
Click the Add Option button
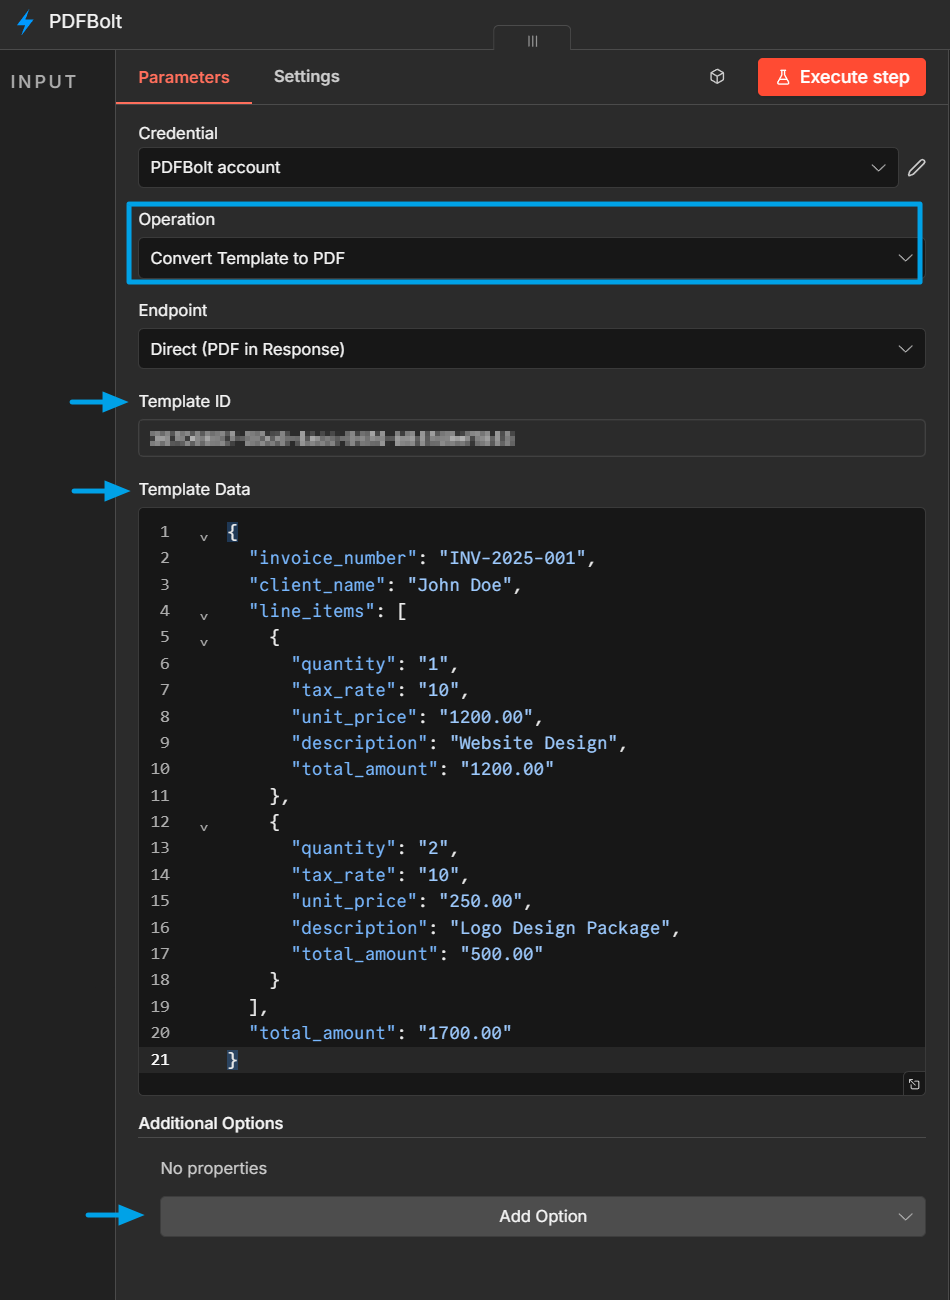[x=543, y=1217]
